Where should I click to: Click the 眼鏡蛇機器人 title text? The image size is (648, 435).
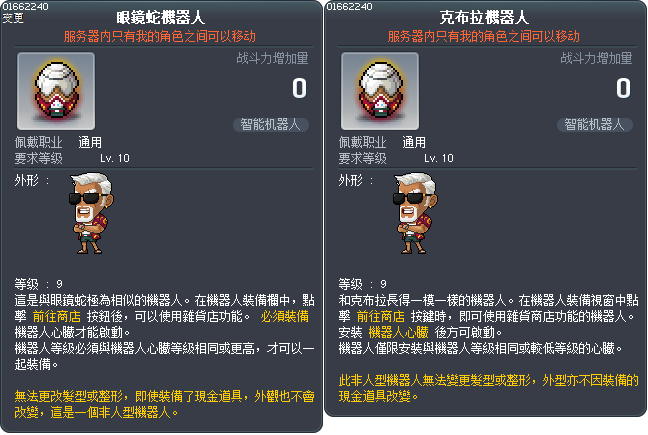tap(160, 18)
